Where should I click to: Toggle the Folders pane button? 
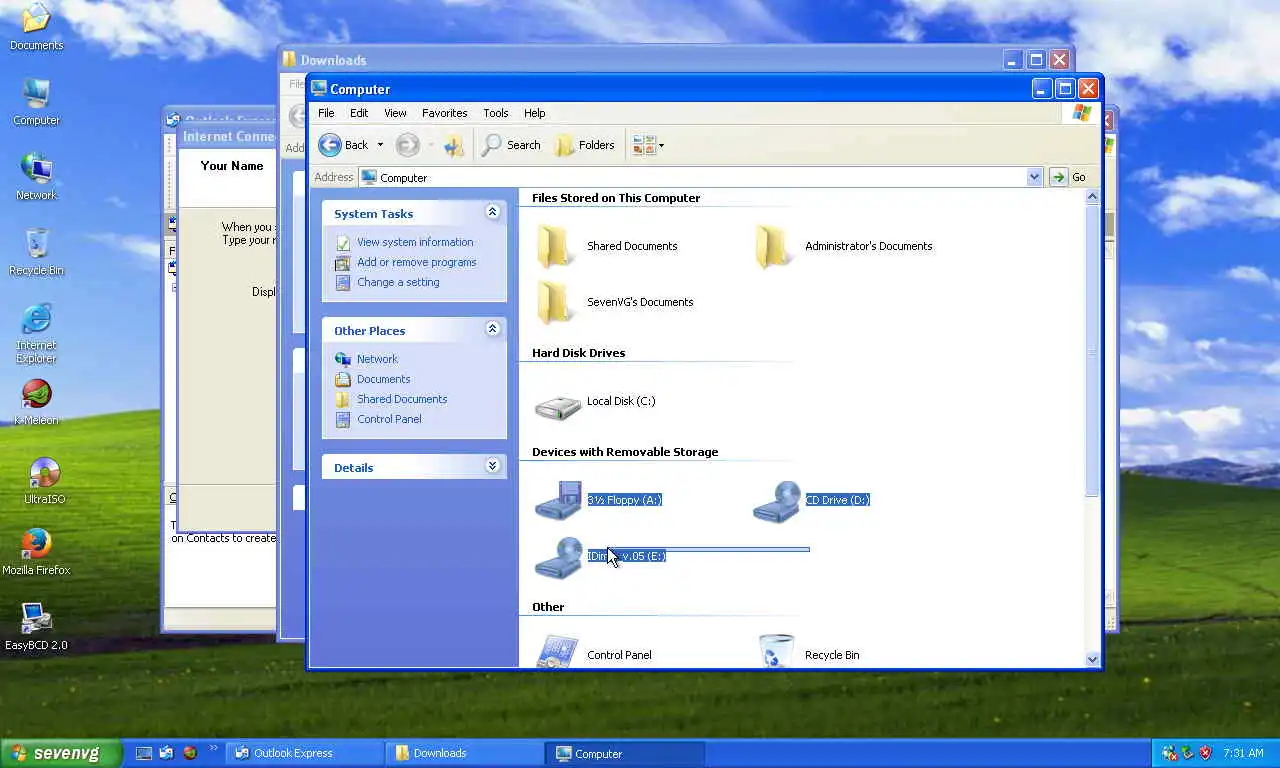tap(586, 145)
